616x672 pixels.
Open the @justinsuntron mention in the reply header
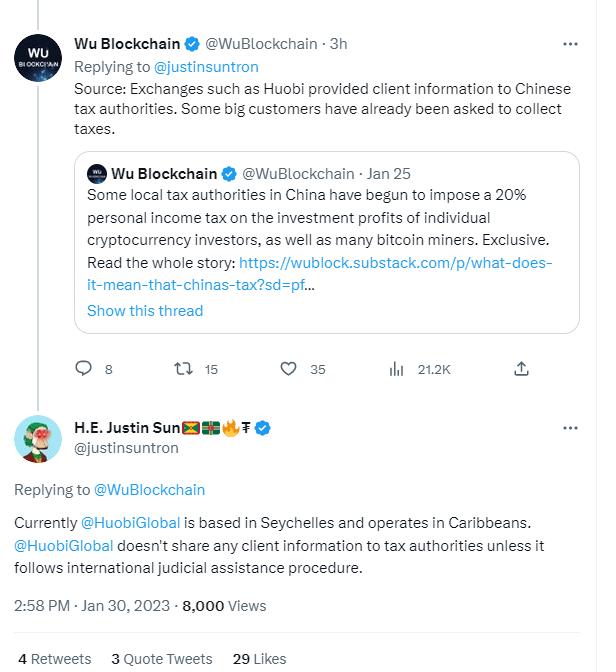pyautogui.click(x=207, y=67)
